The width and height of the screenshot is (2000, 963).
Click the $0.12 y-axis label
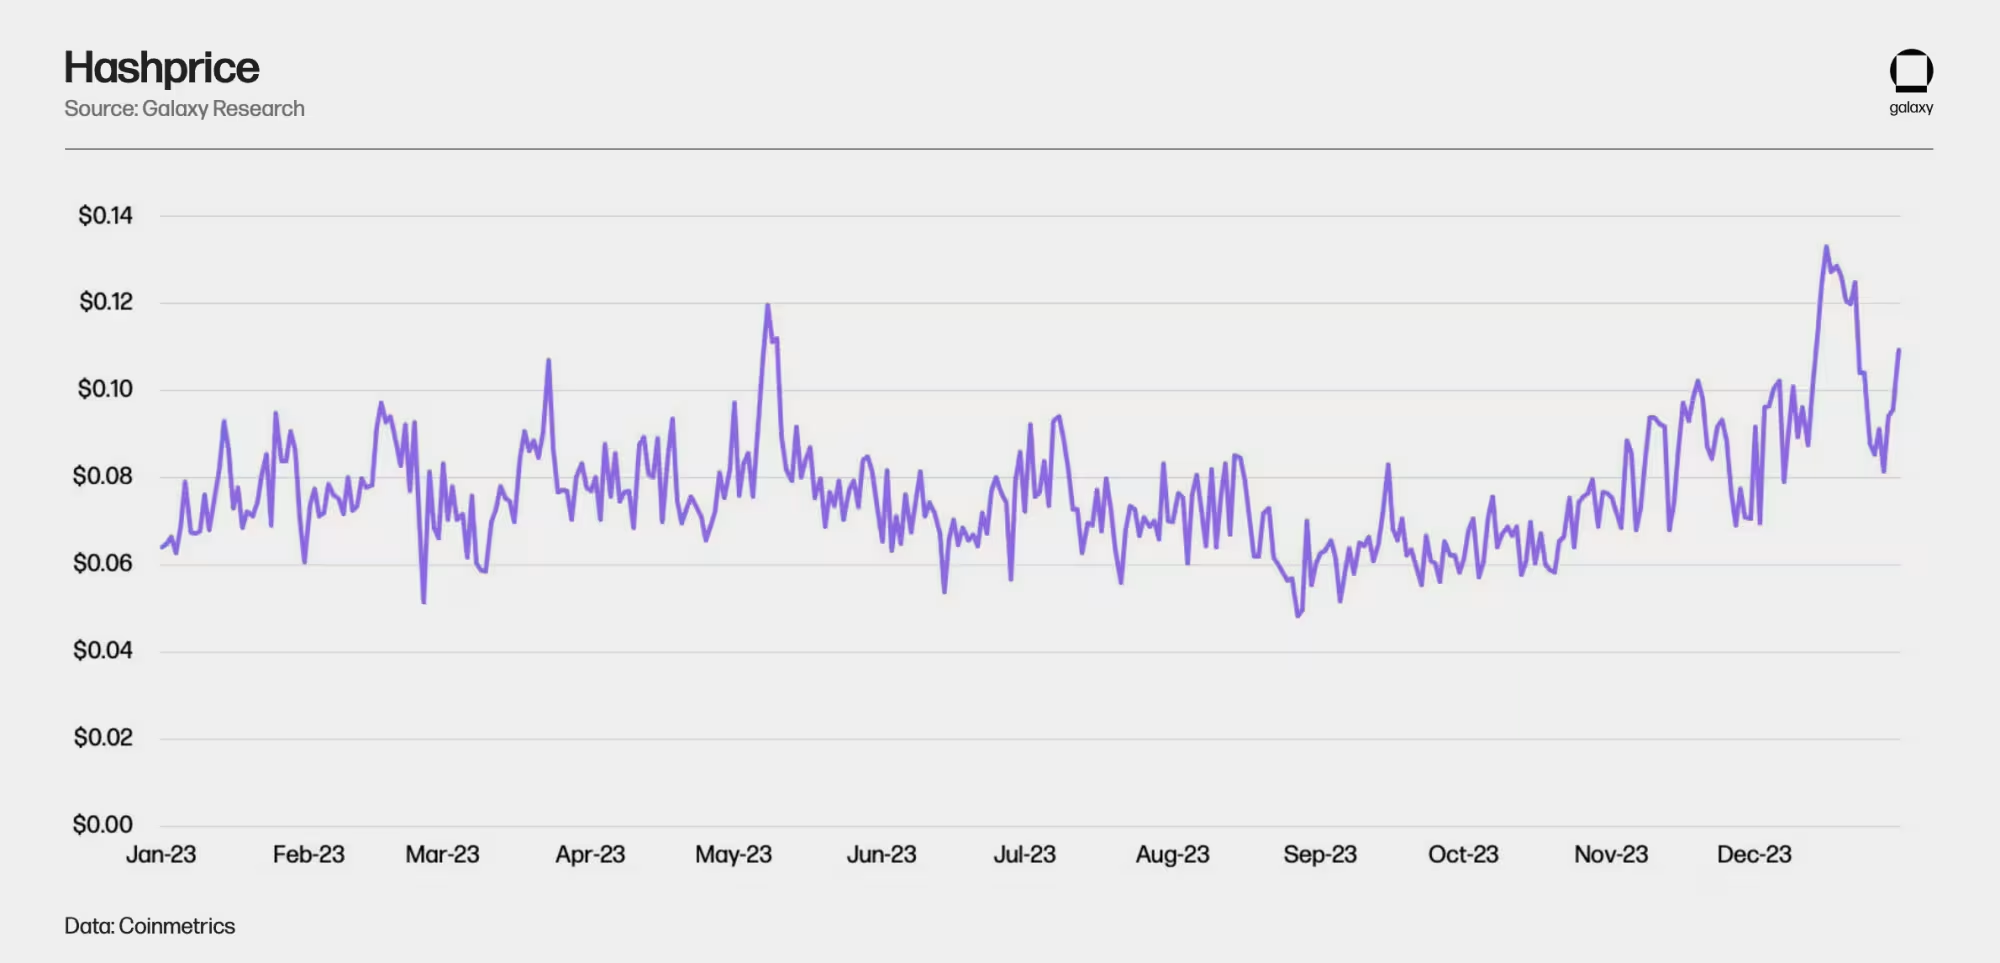click(105, 302)
